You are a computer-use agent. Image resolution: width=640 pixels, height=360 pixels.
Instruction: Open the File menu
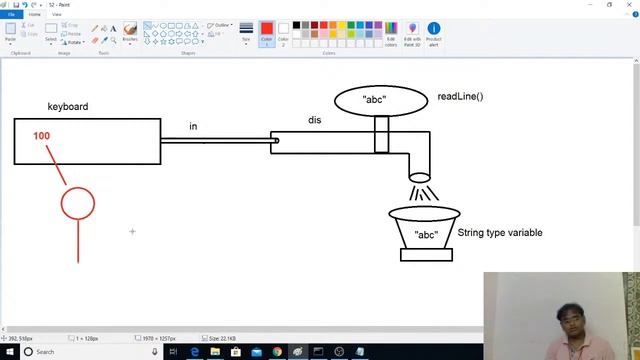tap(11, 14)
